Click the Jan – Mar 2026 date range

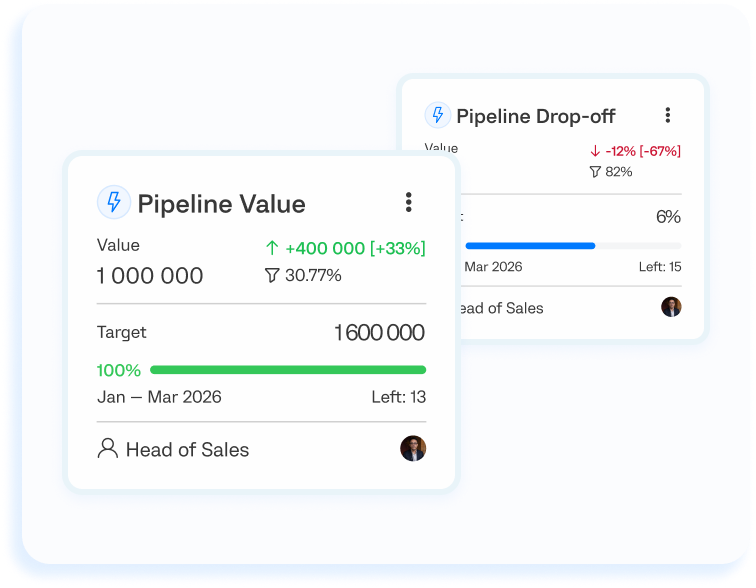159,397
